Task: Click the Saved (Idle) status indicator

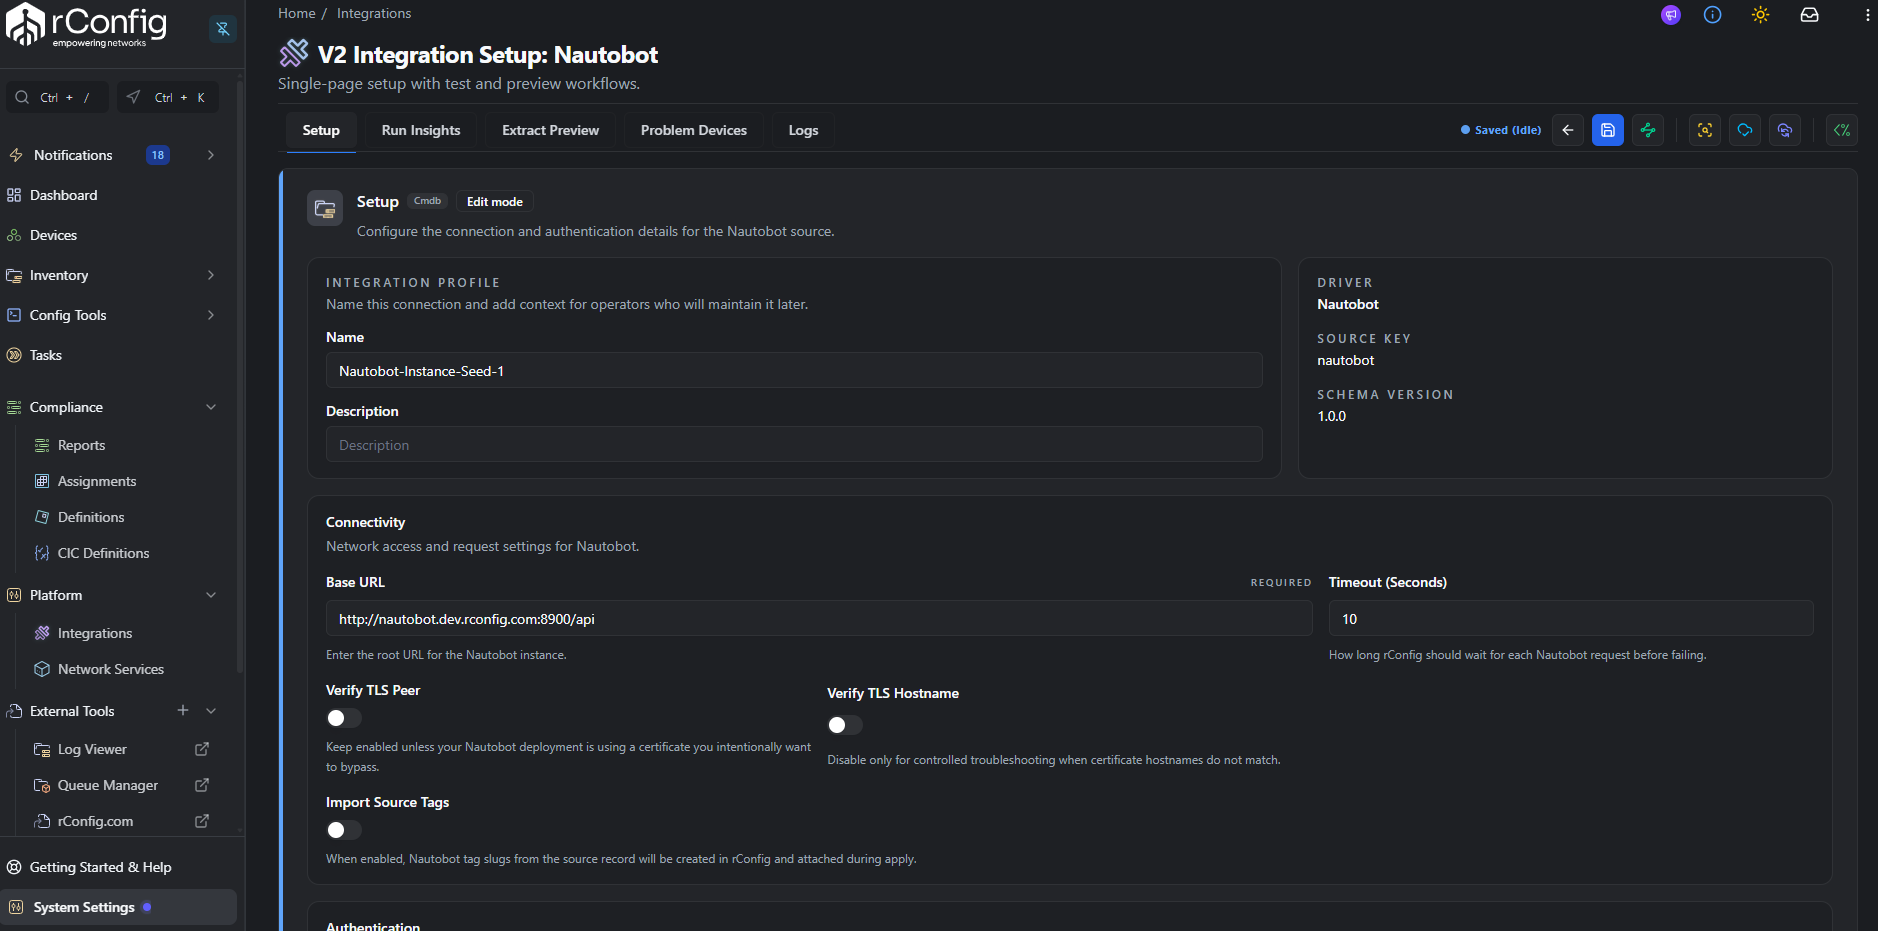Action: pos(1501,130)
